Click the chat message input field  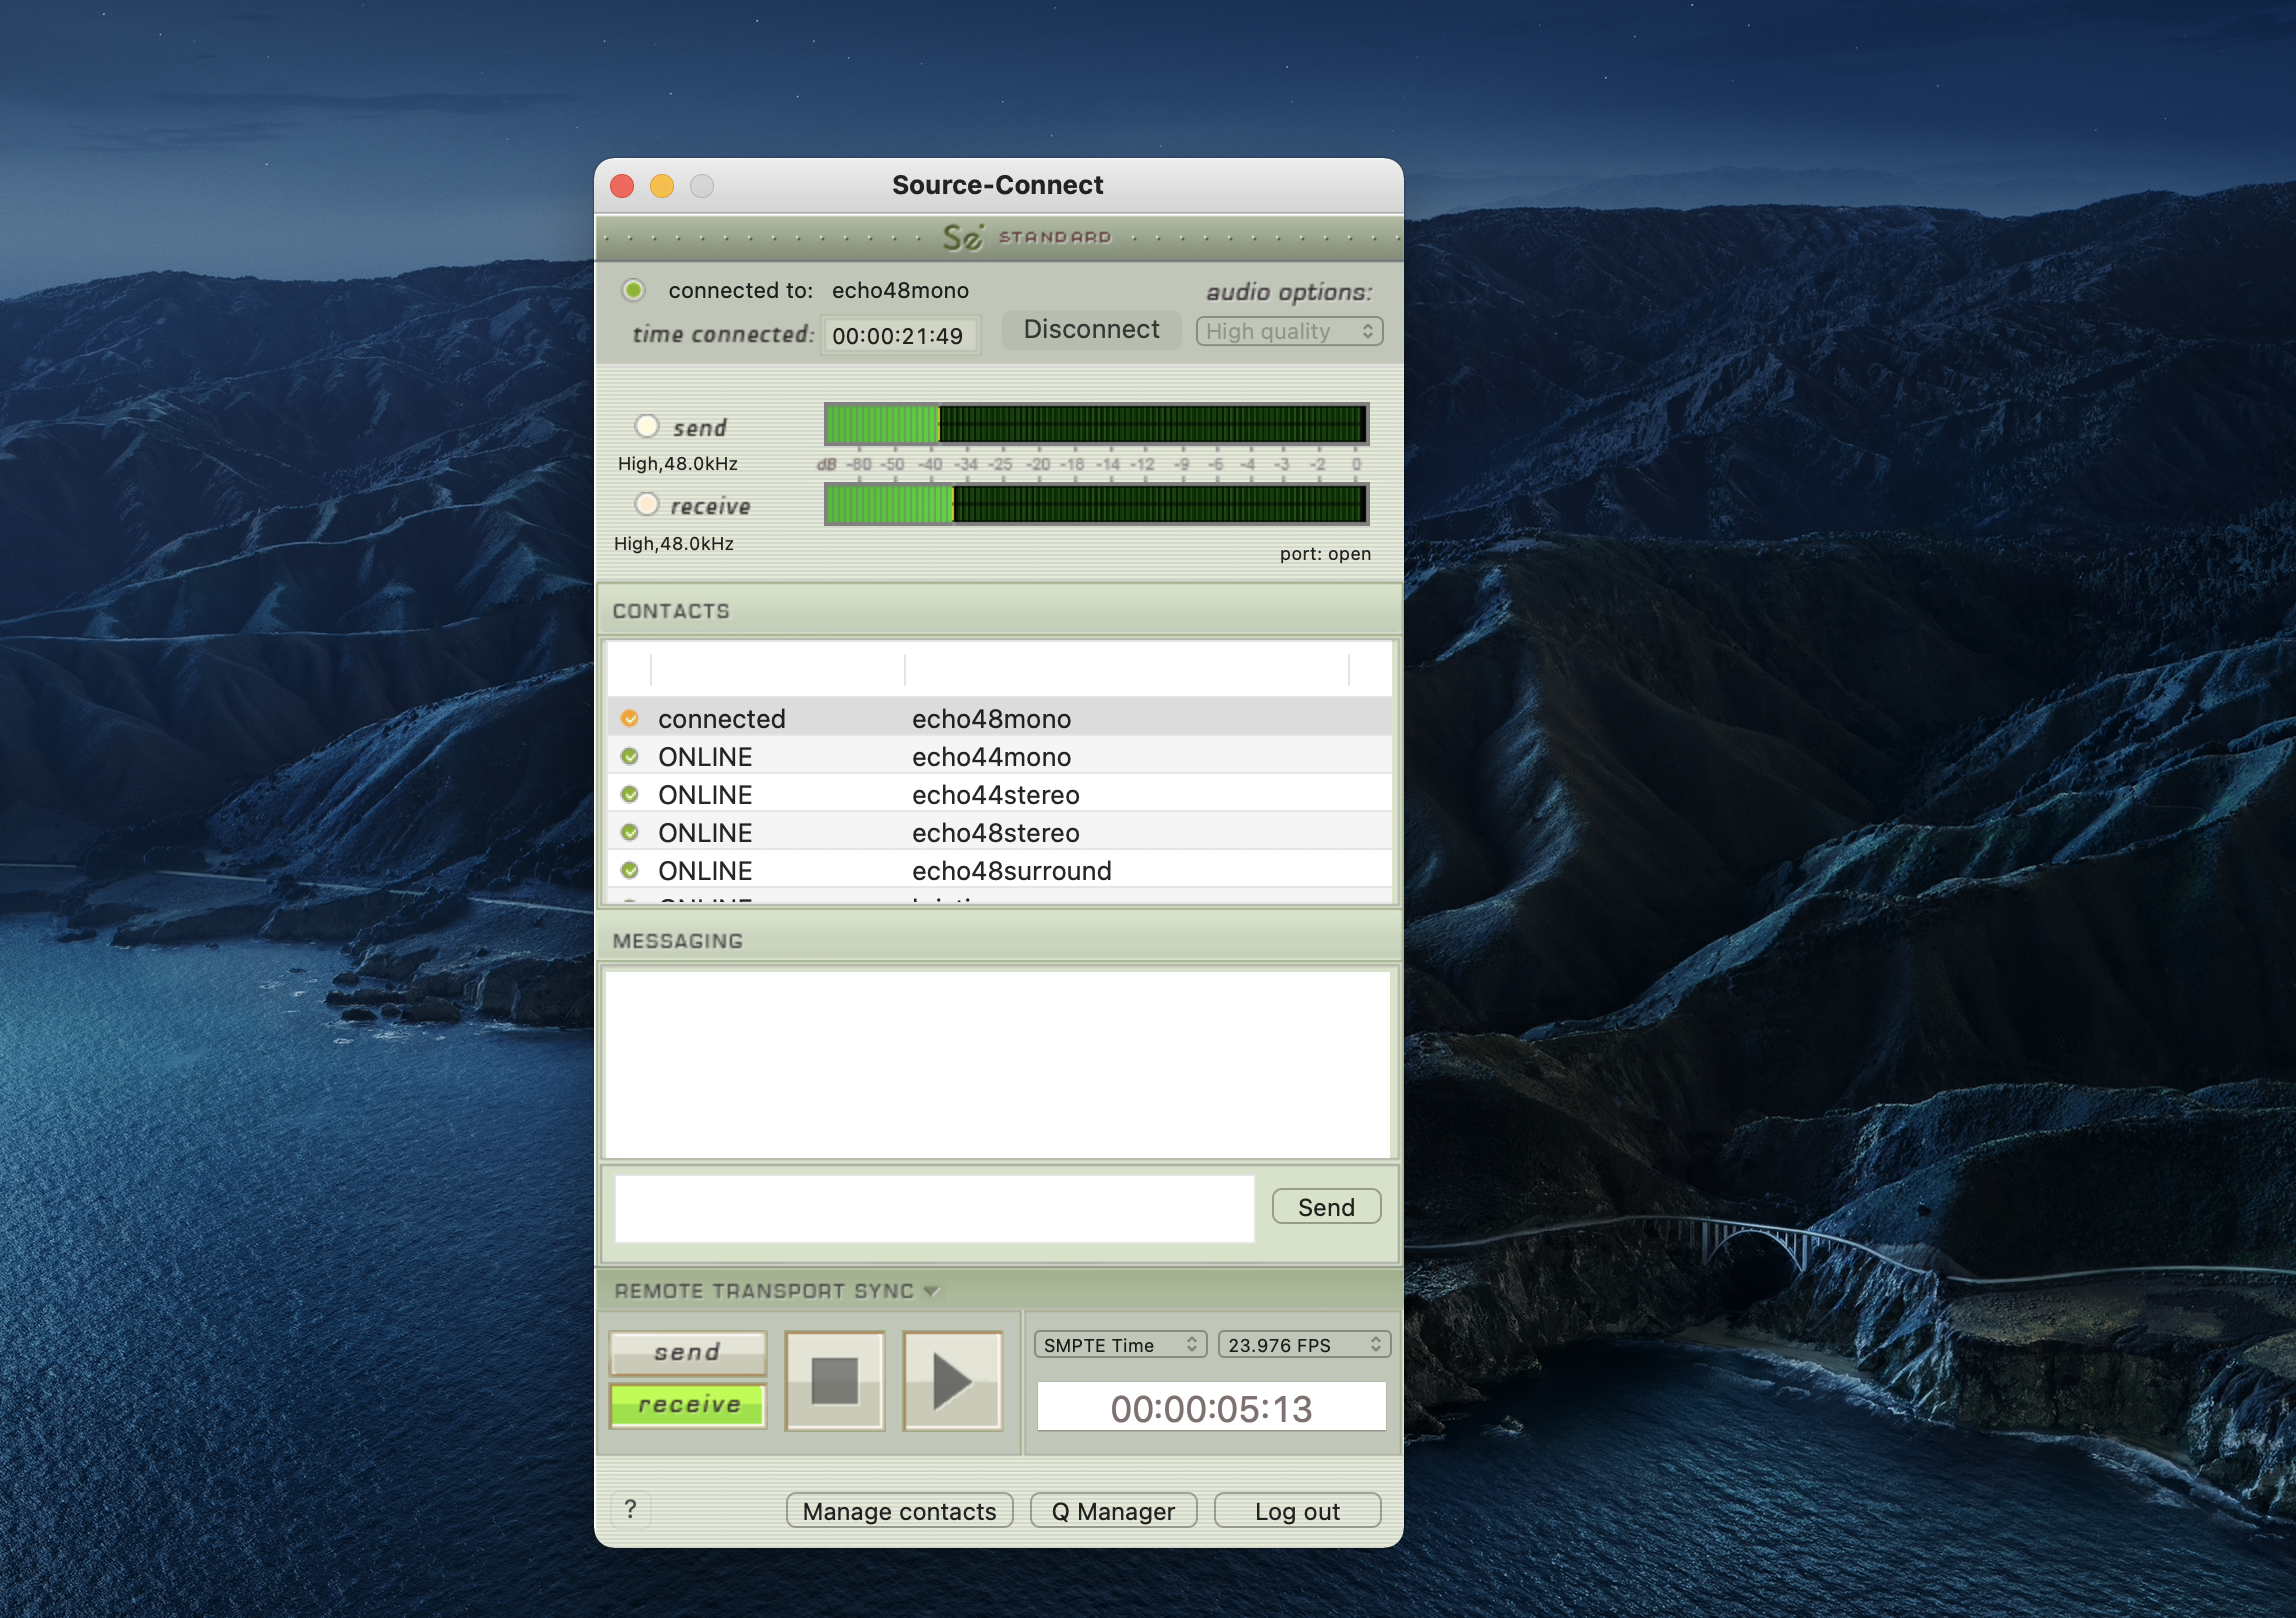[x=934, y=1208]
